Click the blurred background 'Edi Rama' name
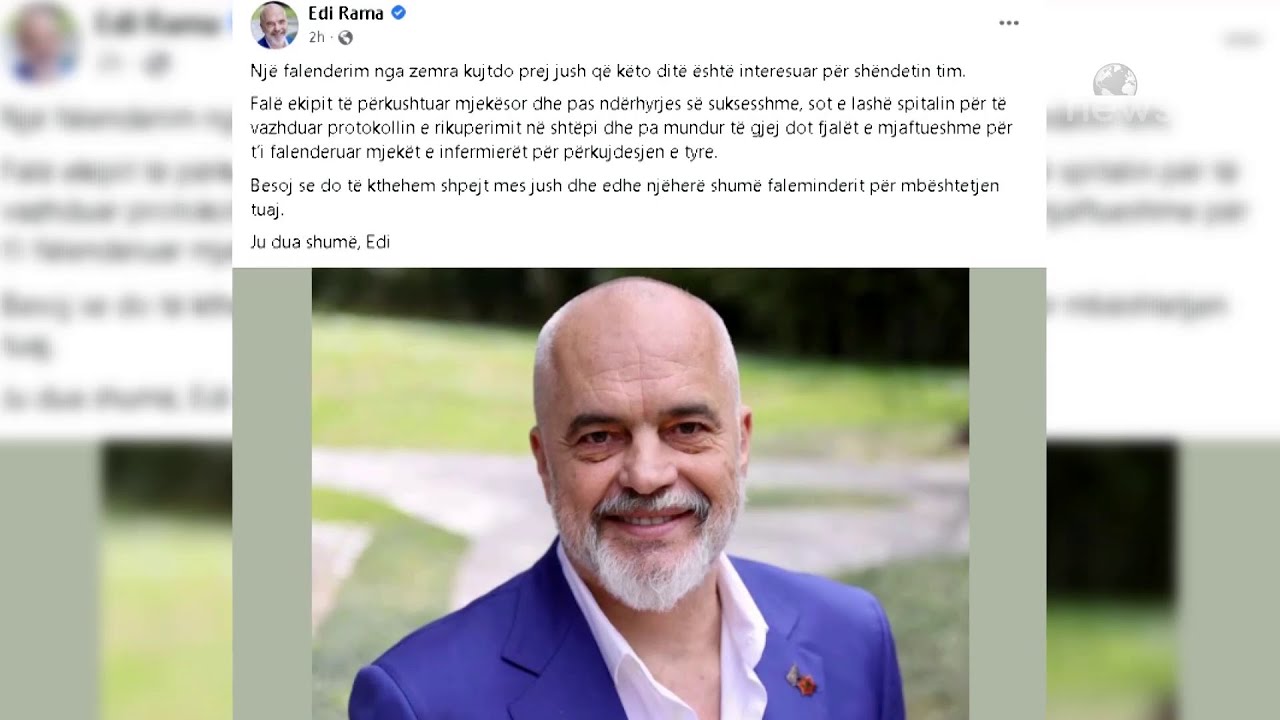 (x=160, y=25)
